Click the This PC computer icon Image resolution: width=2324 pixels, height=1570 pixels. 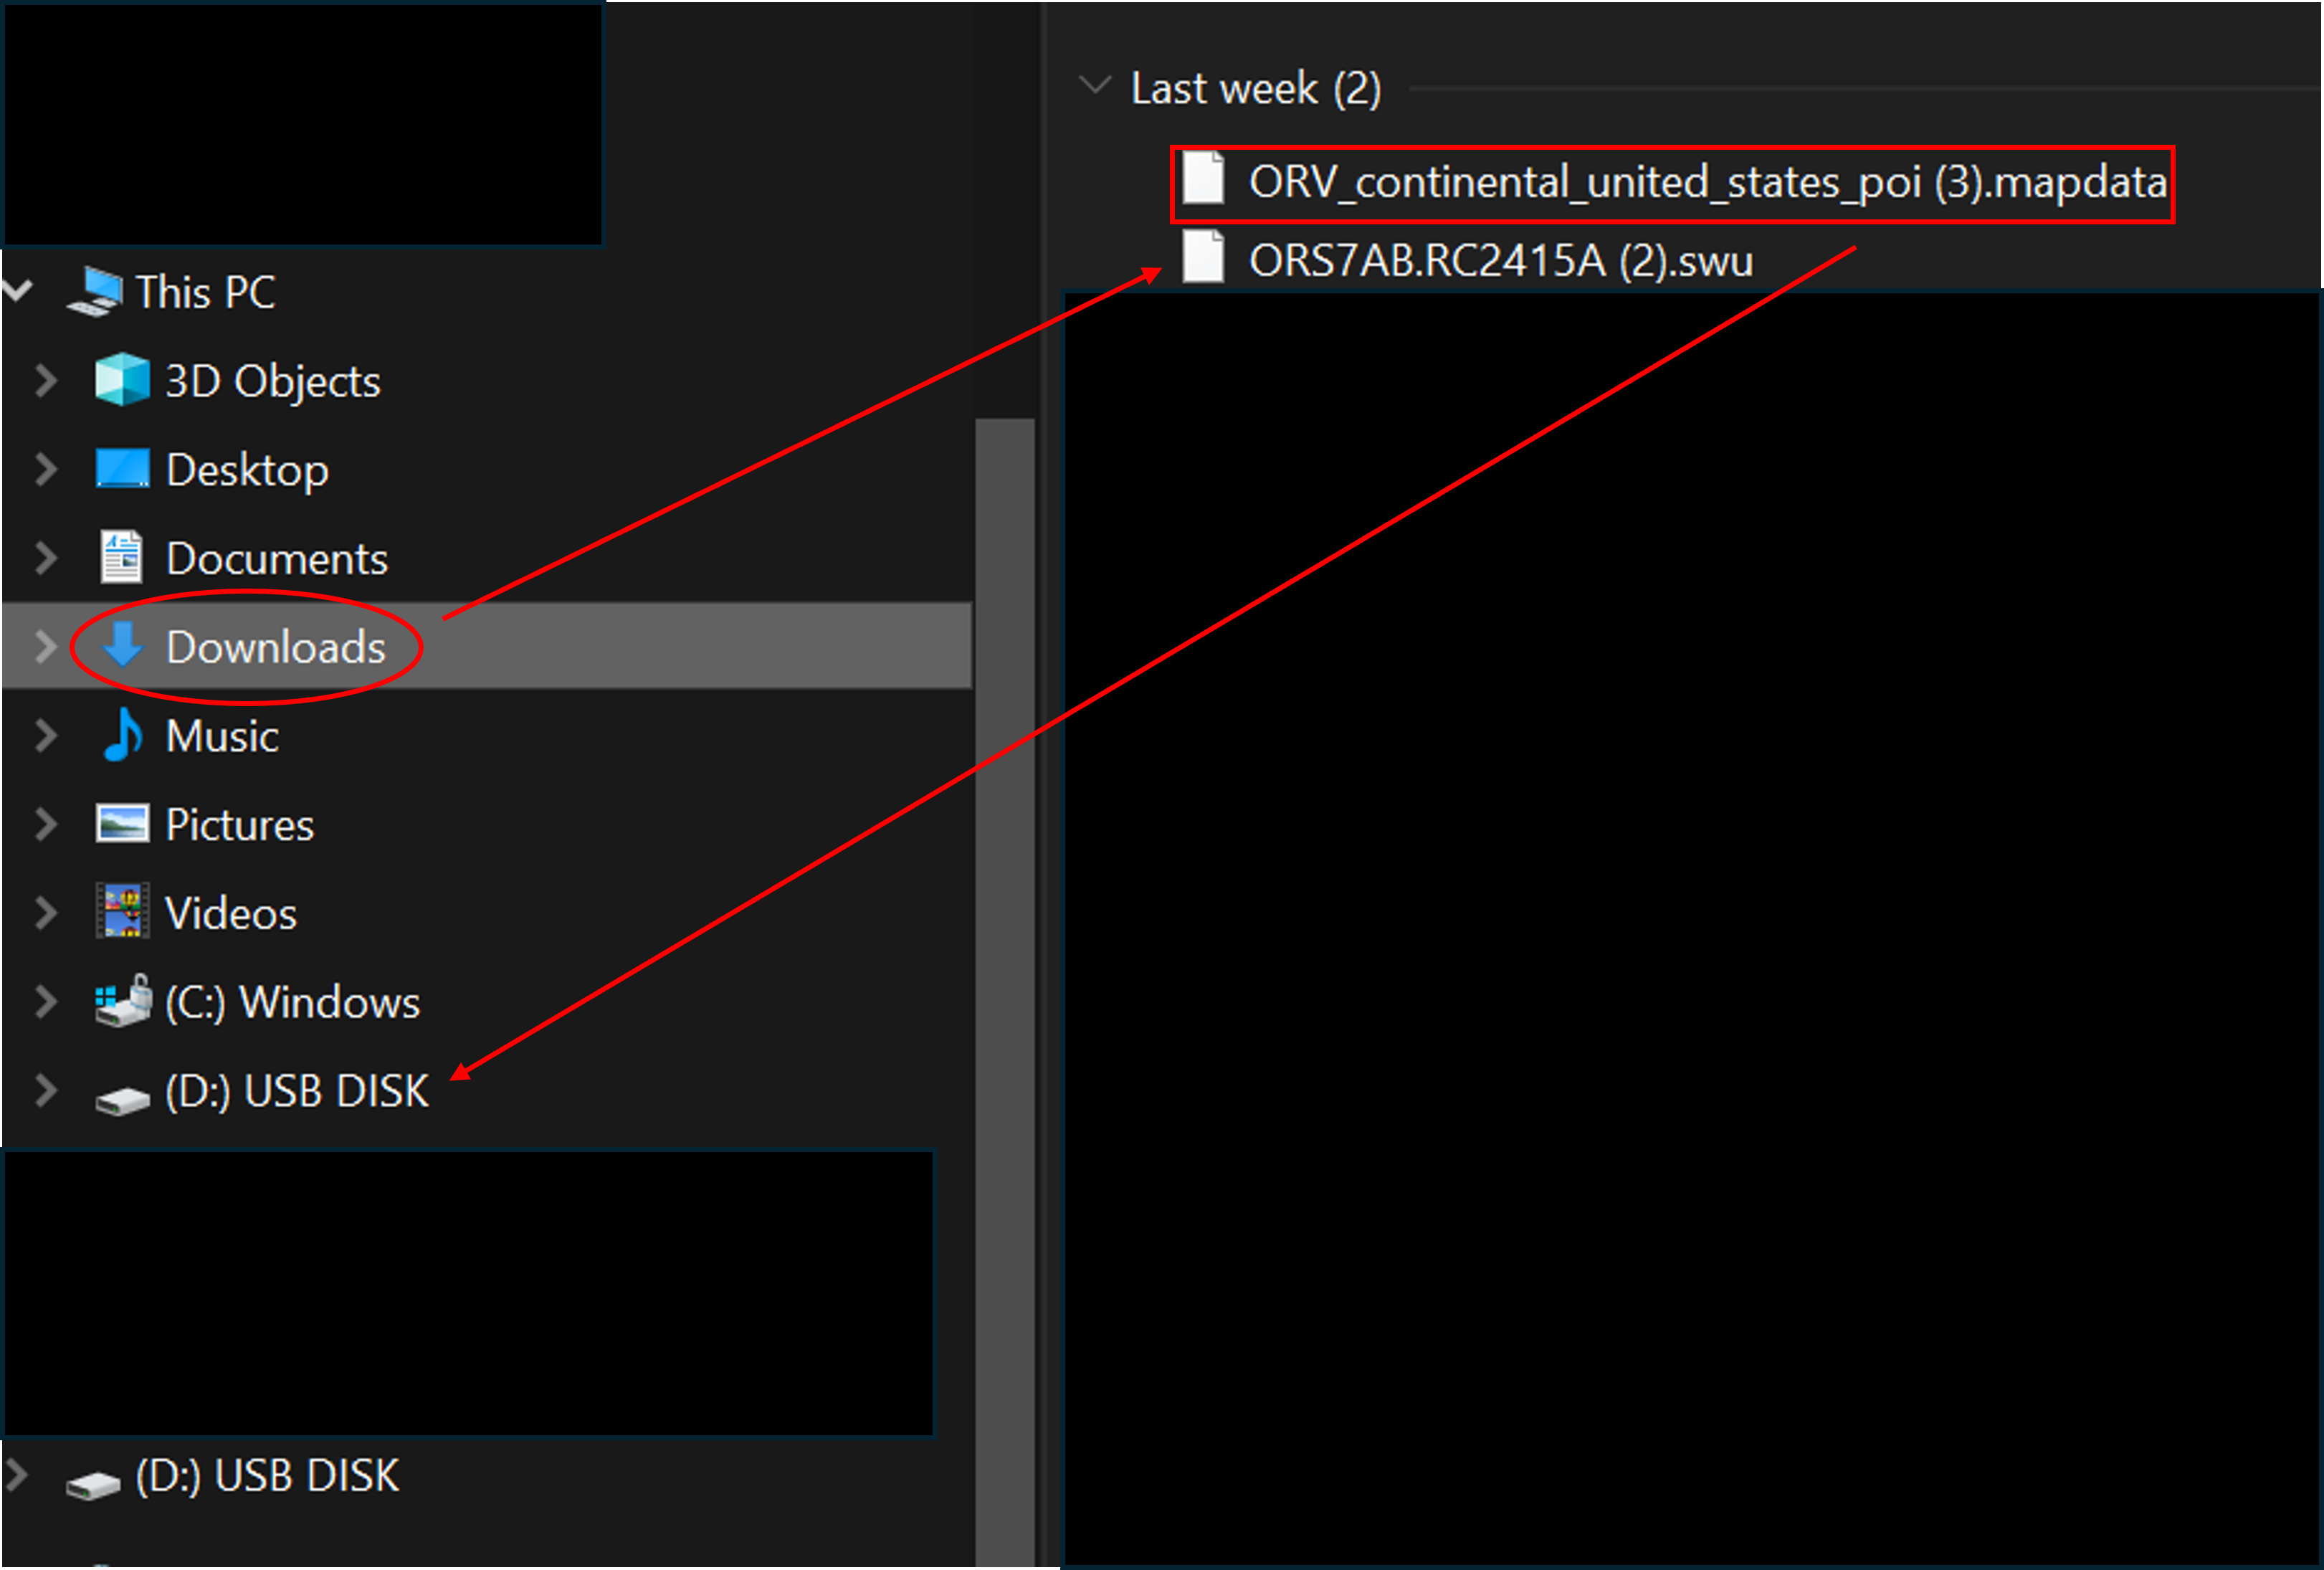click(x=95, y=292)
